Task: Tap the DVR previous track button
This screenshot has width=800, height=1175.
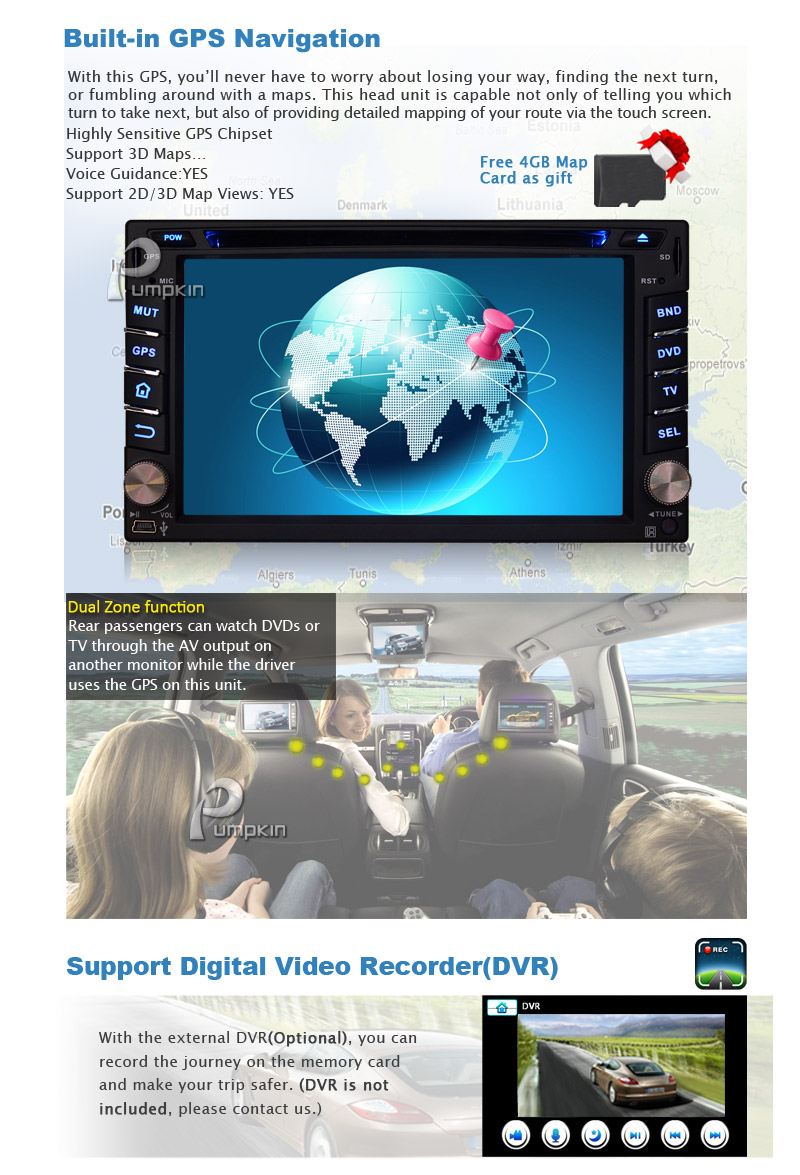Action: coord(675,1135)
